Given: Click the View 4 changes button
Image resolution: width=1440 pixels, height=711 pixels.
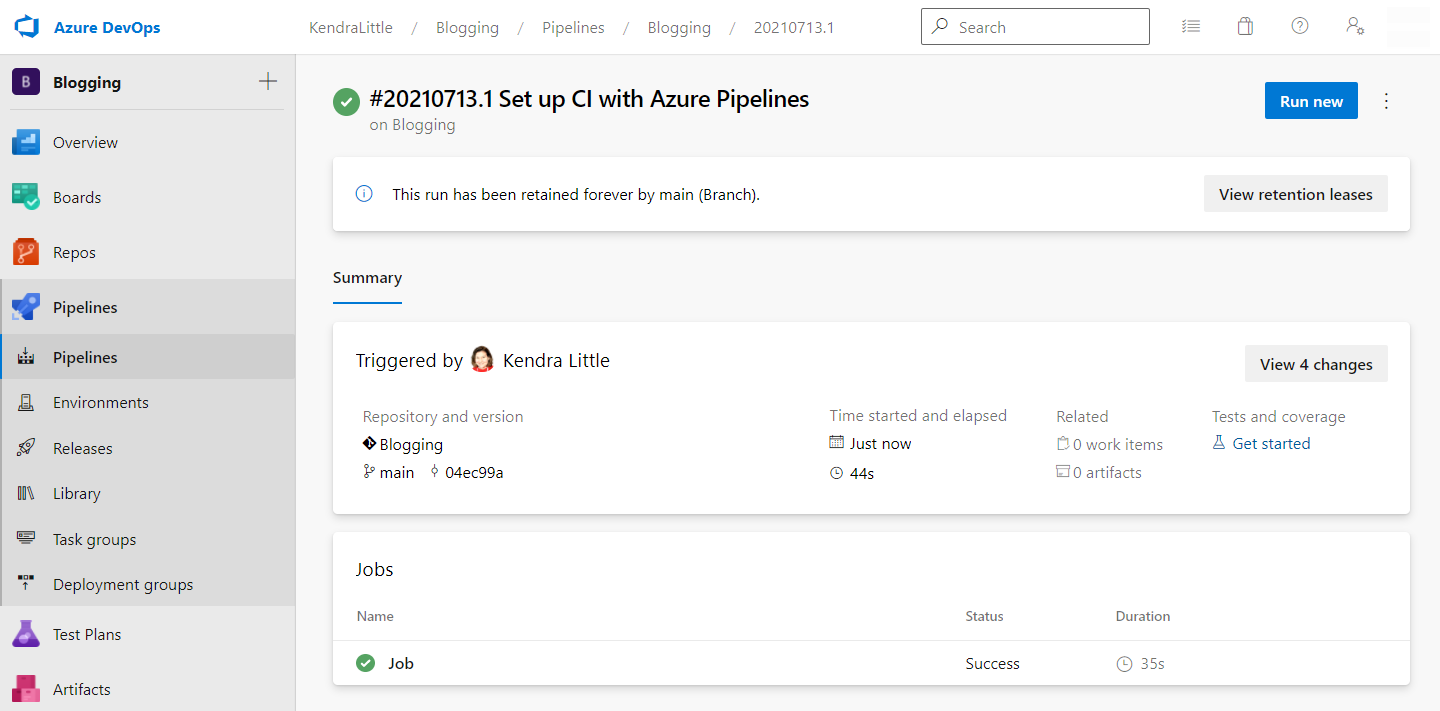Looking at the screenshot, I should 1316,363.
